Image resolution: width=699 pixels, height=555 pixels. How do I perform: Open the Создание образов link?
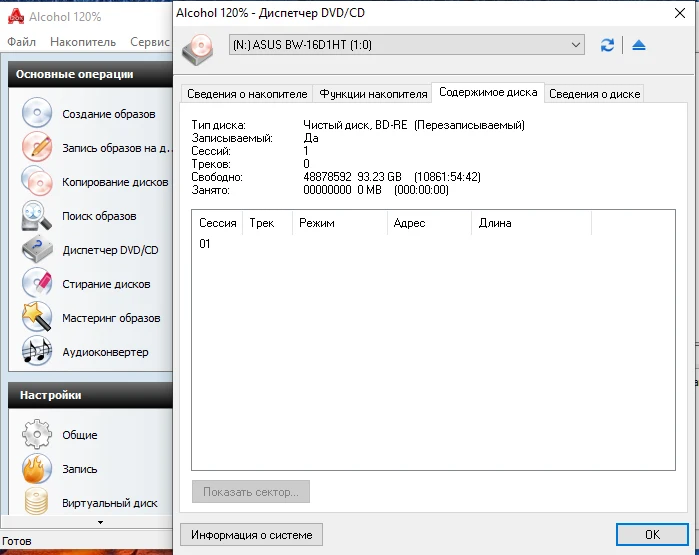tap(109, 114)
